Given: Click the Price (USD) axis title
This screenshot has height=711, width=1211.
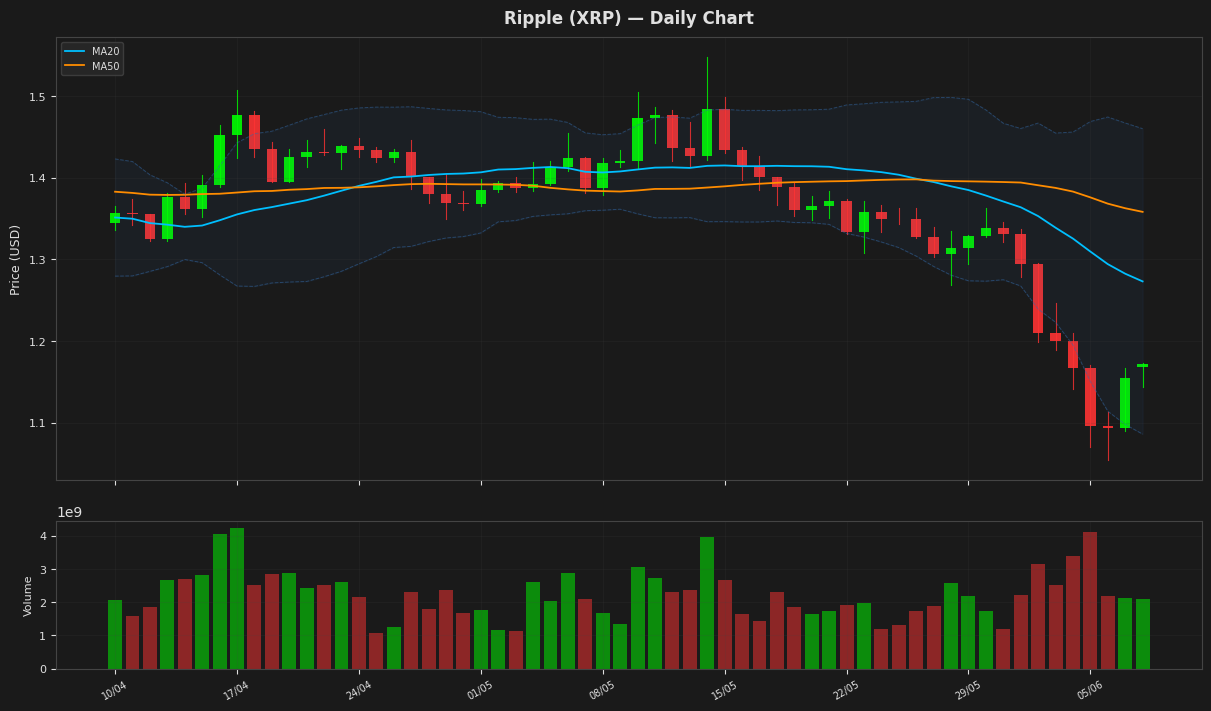Looking at the screenshot, I should tap(15, 259).
